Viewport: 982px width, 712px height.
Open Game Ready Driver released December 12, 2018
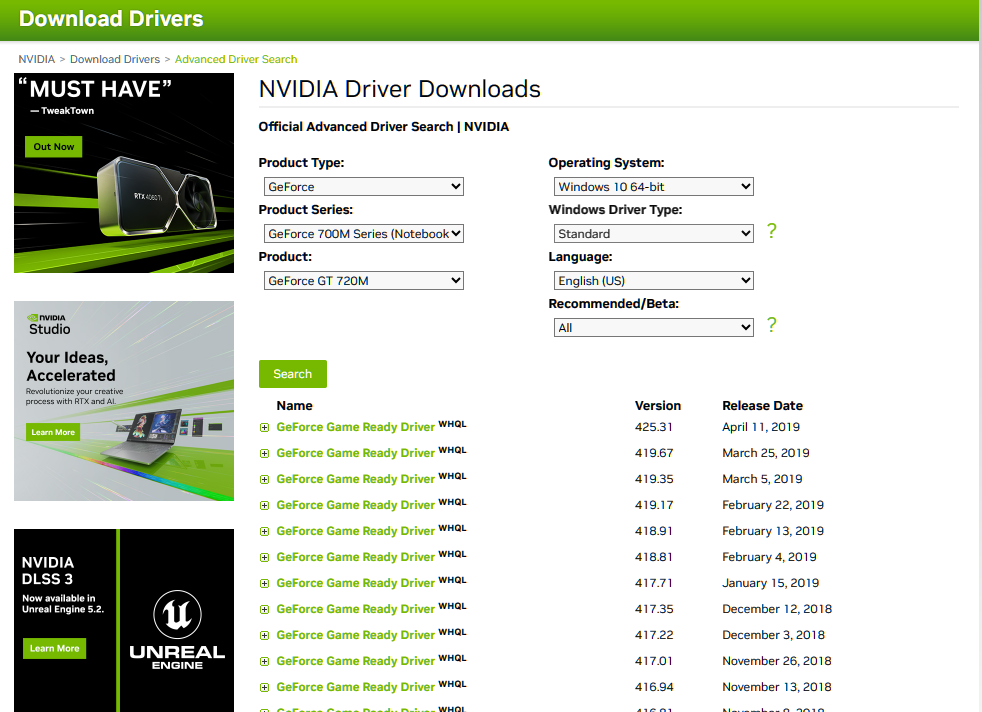click(356, 609)
